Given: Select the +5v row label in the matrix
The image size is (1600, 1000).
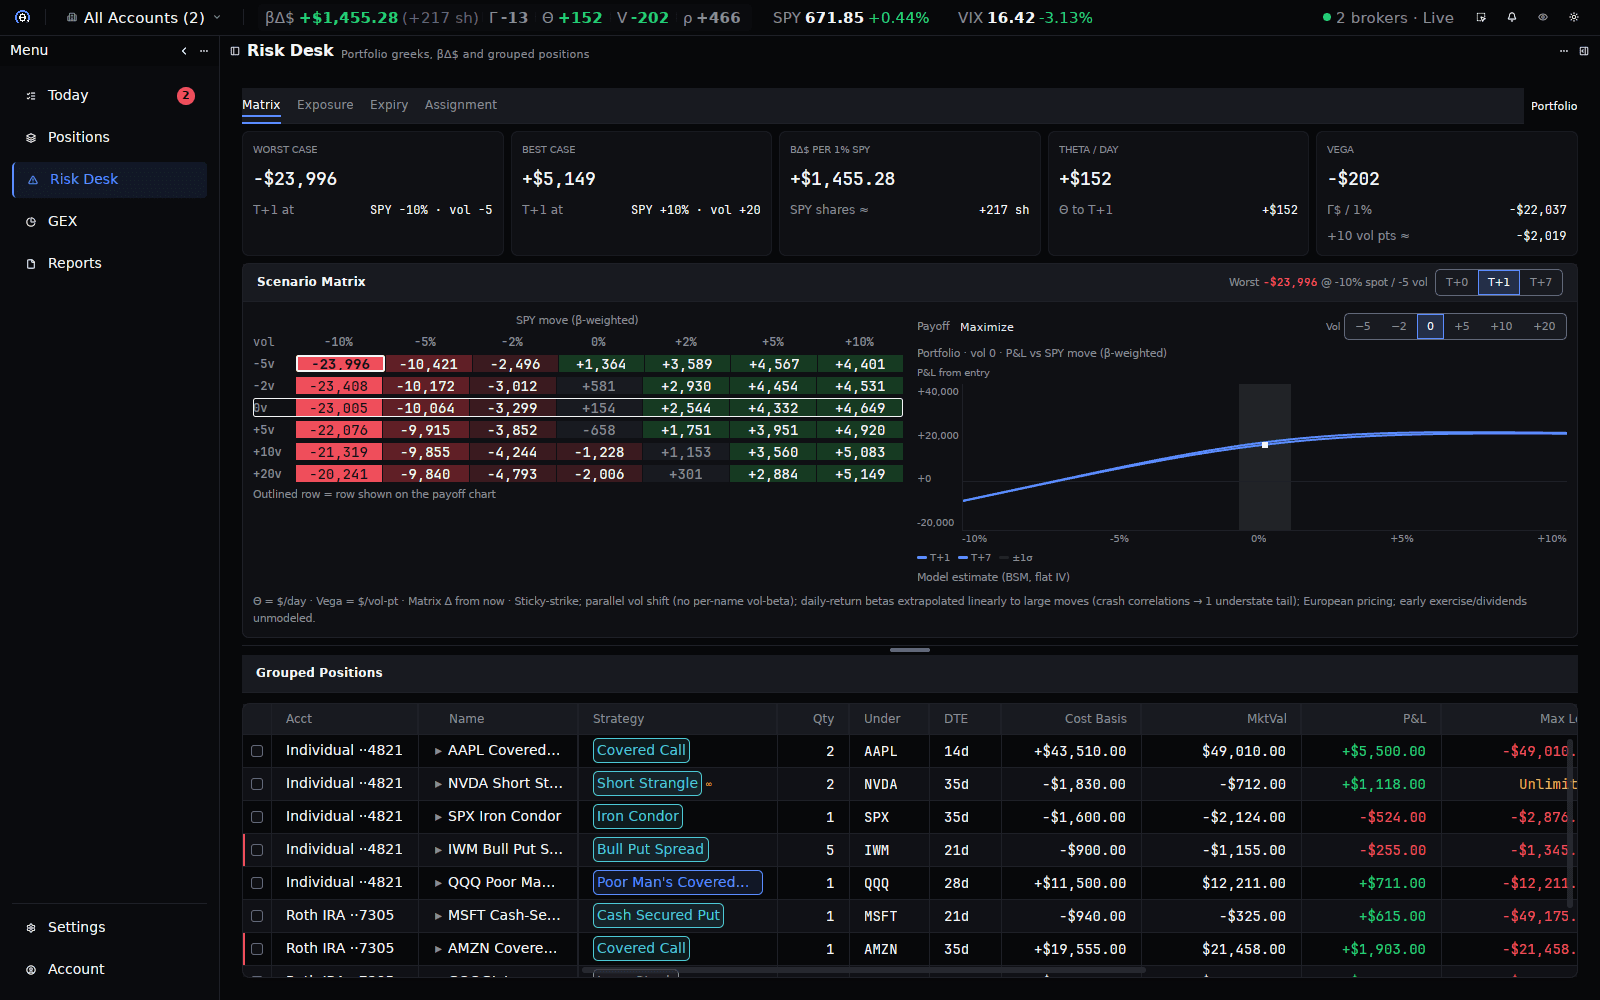Looking at the screenshot, I should (x=264, y=430).
